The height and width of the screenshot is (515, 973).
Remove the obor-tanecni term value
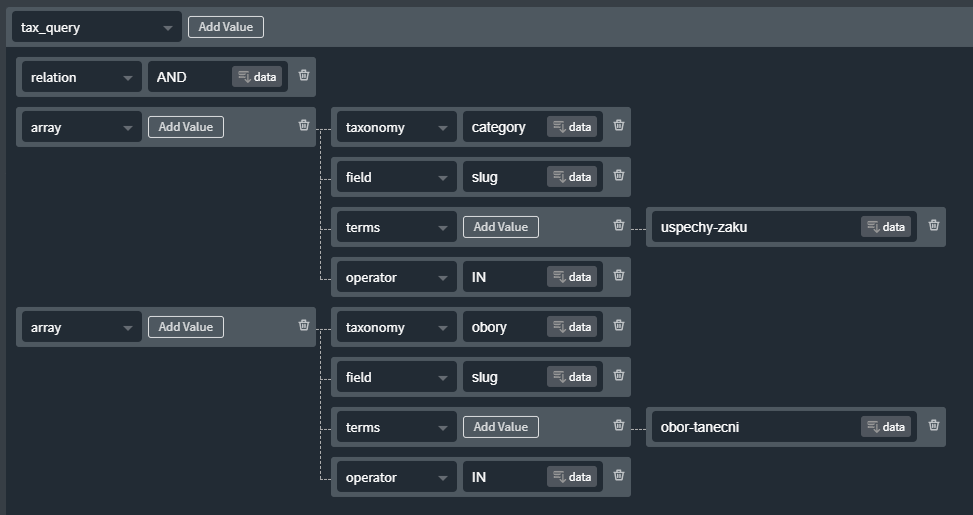(x=934, y=425)
